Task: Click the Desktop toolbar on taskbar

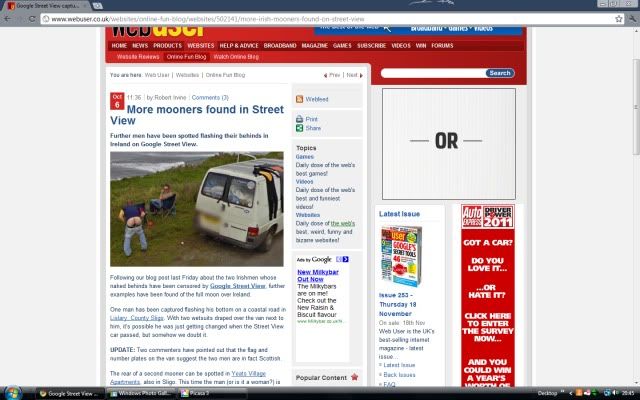Action: pyautogui.click(x=547, y=393)
